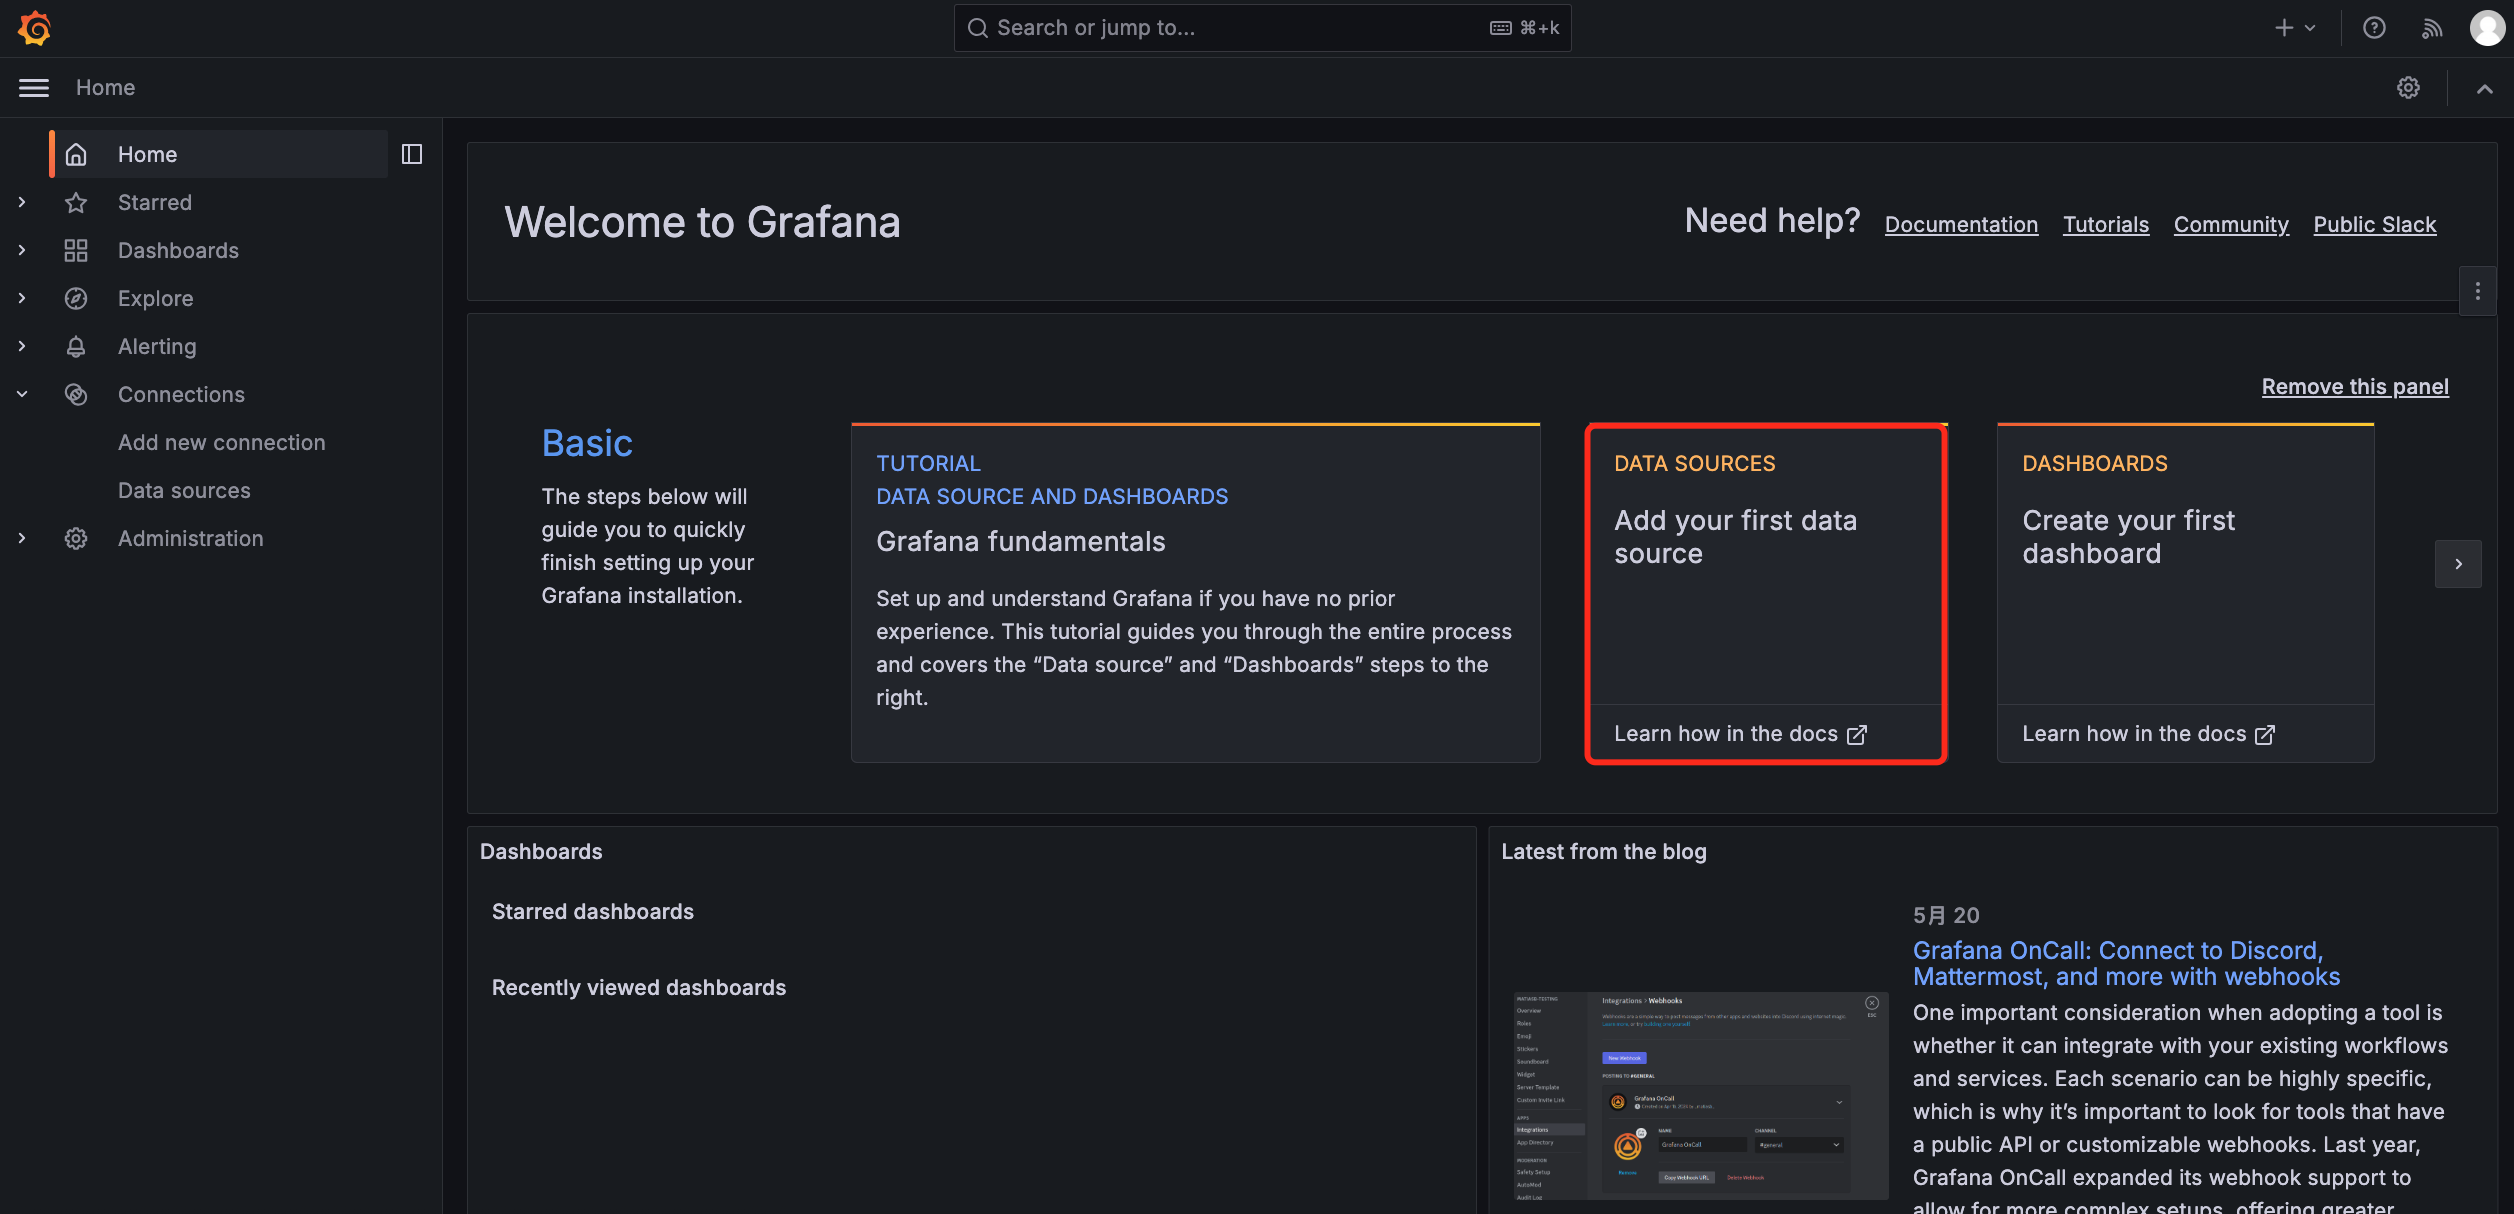Click the Connections icon in sidebar
Screen dimensions: 2514x1214
pyautogui.click(x=76, y=394)
